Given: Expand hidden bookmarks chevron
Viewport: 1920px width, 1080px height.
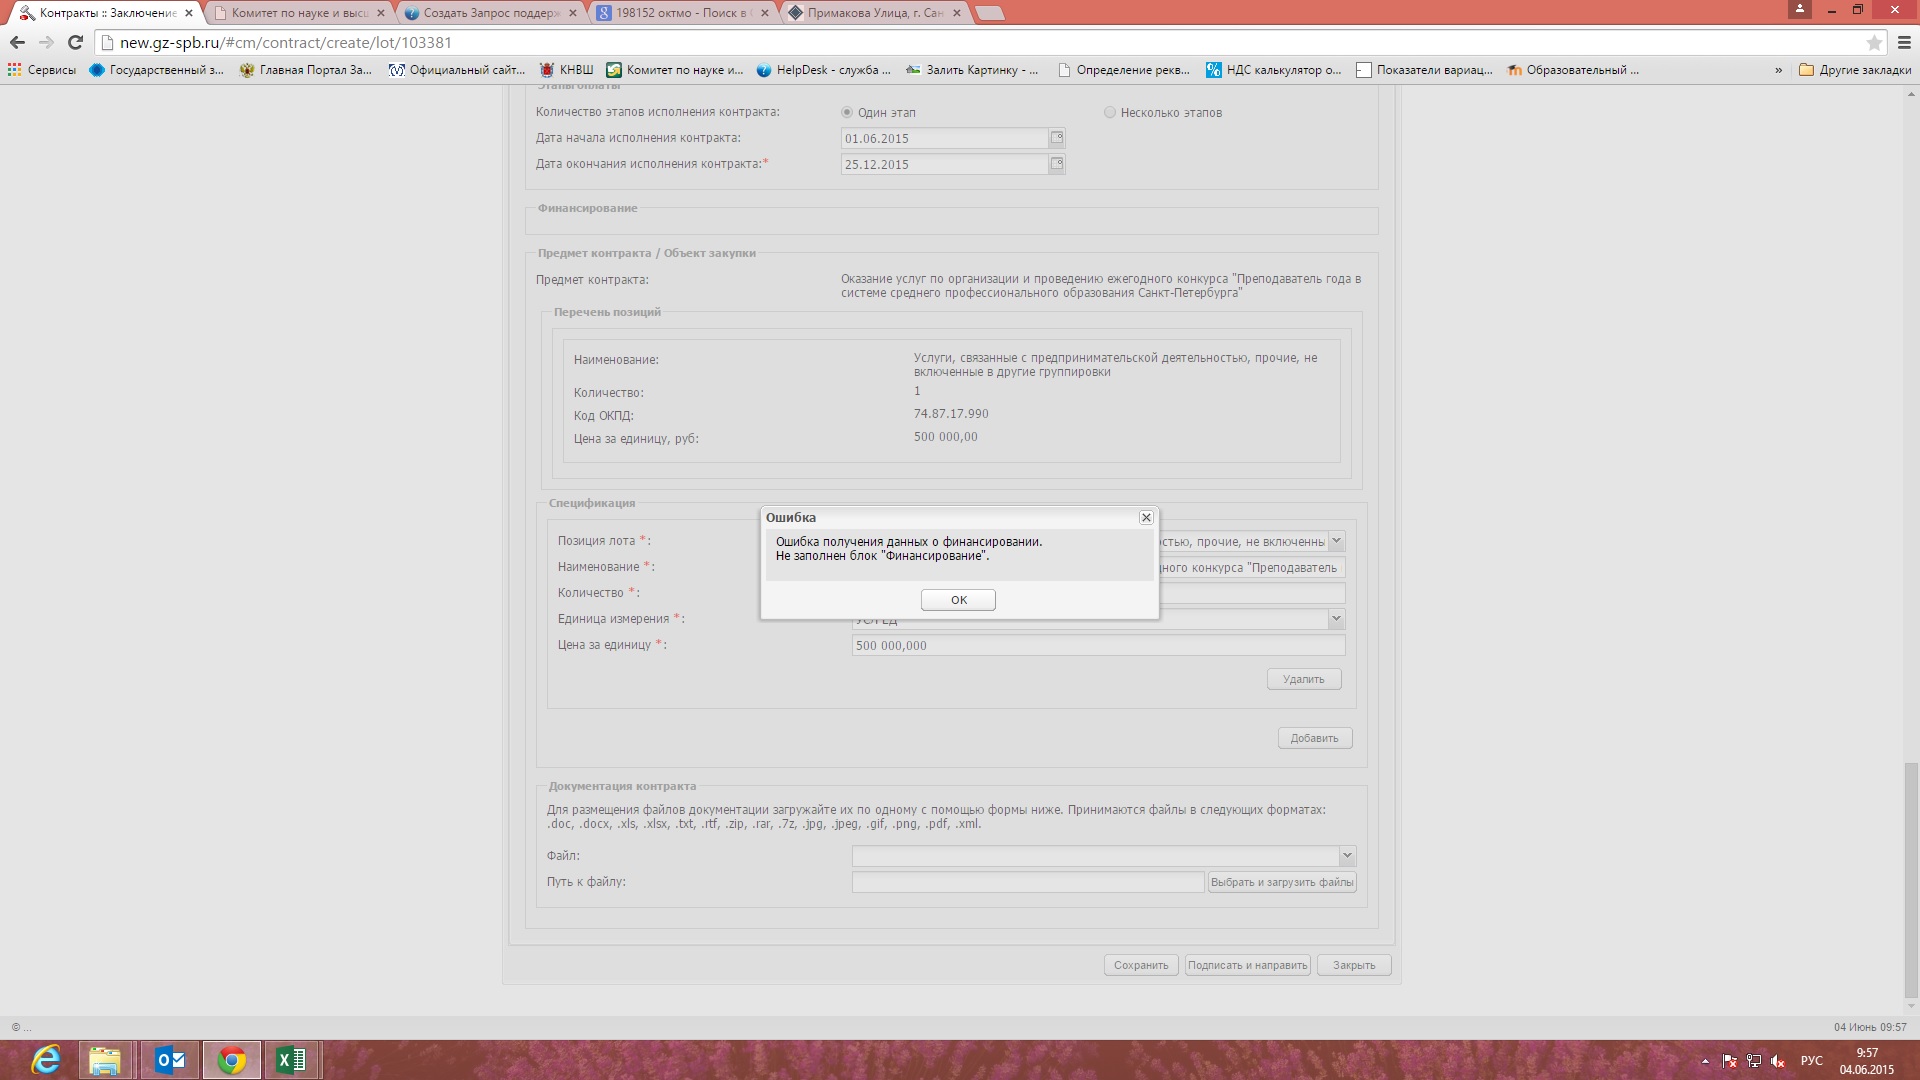Looking at the screenshot, I should tap(1778, 70).
